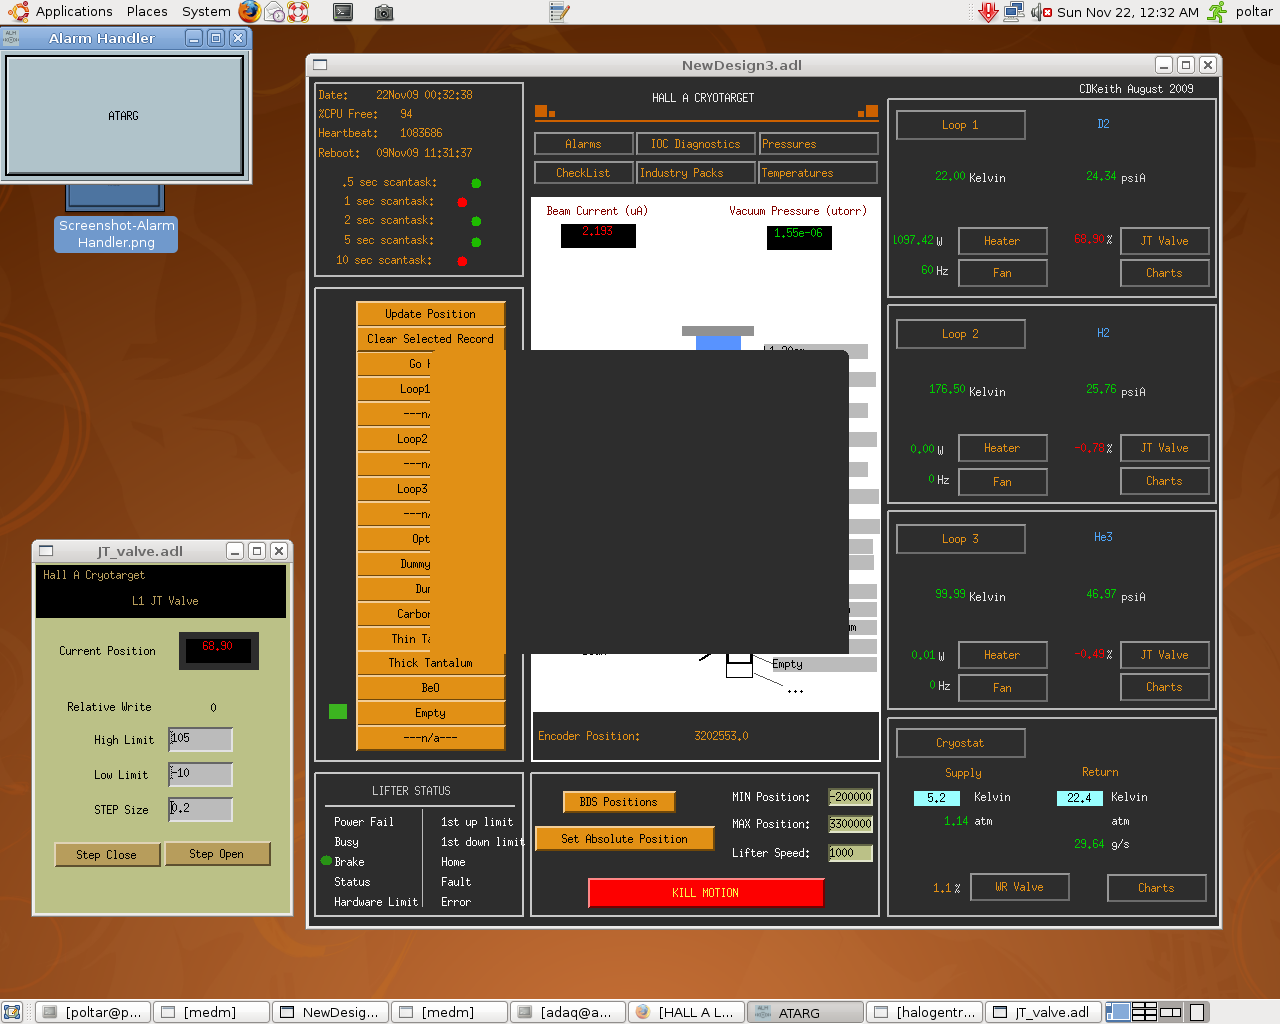Open window menu icon of JT_valve.adl
Viewport: 1280px width, 1024px height.
46,551
